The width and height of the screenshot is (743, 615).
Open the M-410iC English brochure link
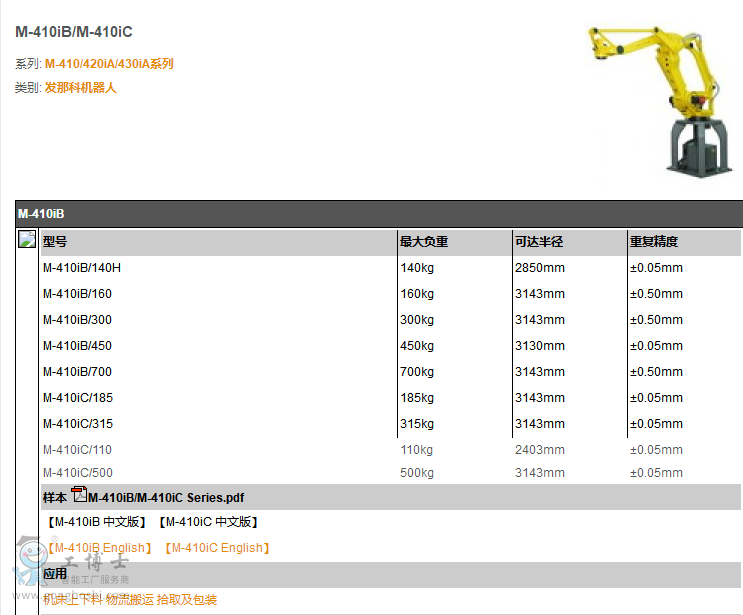click(x=217, y=548)
